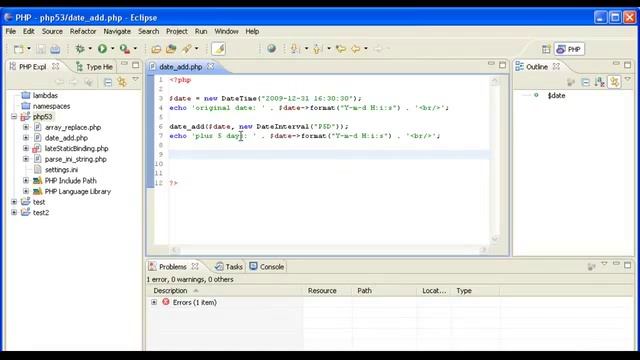
Task: Select the namespaces folder
Action: [51, 106]
